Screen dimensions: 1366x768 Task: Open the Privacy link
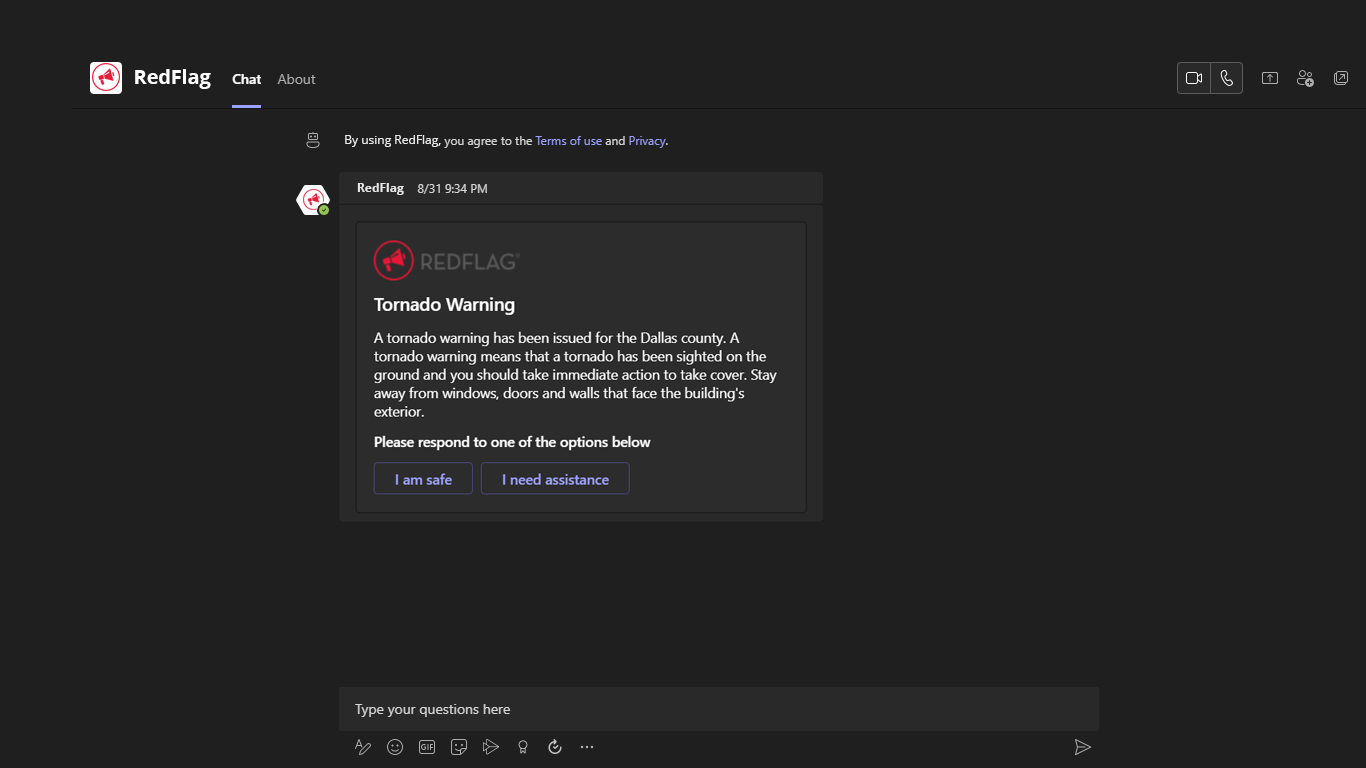click(x=646, y=141)
